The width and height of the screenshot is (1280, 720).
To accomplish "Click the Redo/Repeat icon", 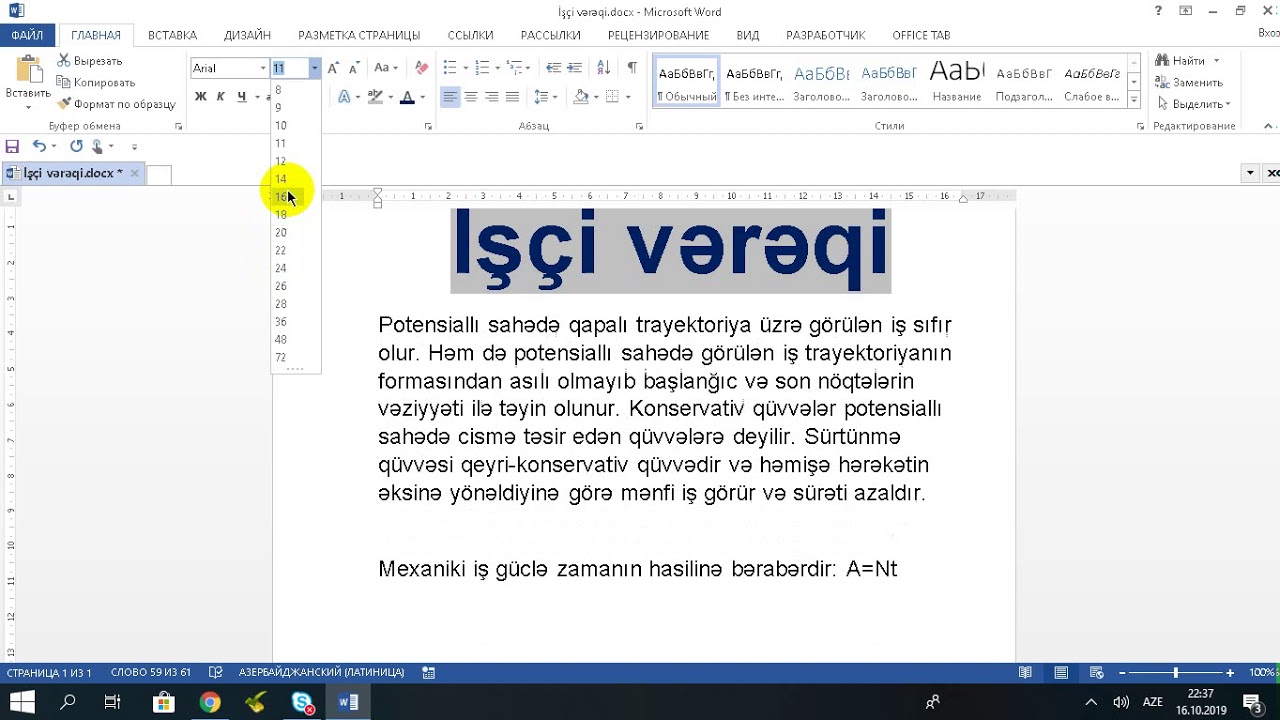I will (76, 146).
